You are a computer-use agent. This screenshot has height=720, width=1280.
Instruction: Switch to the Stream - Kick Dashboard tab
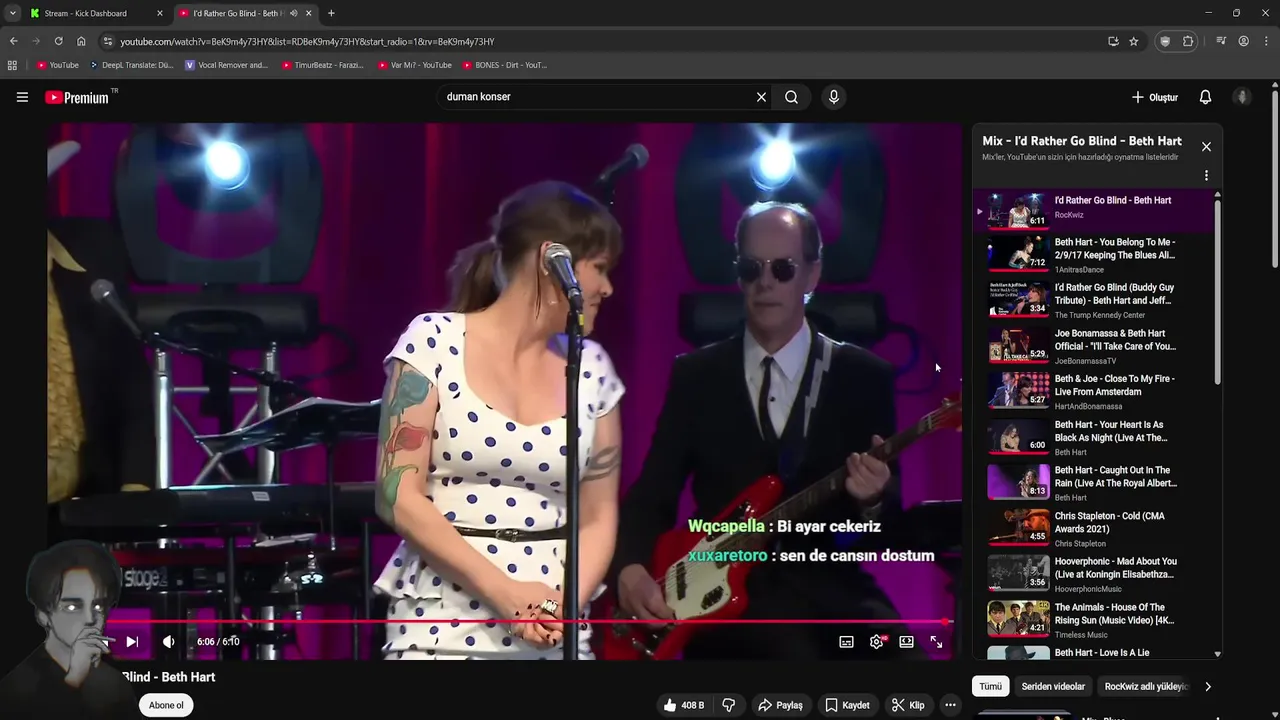[86, 13]
